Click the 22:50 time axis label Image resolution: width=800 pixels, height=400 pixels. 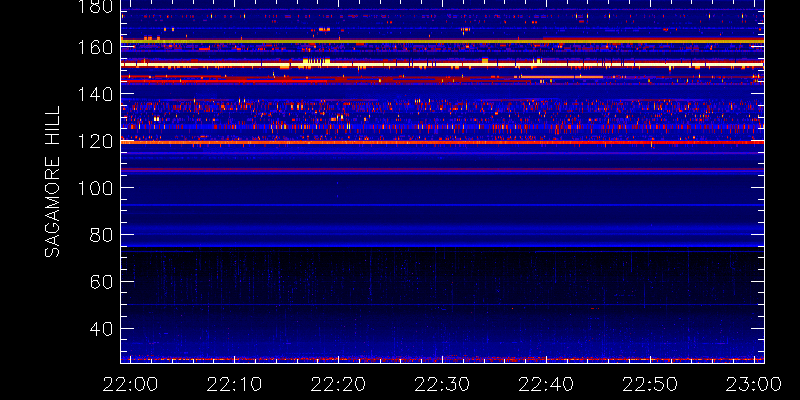pos(650,384)
